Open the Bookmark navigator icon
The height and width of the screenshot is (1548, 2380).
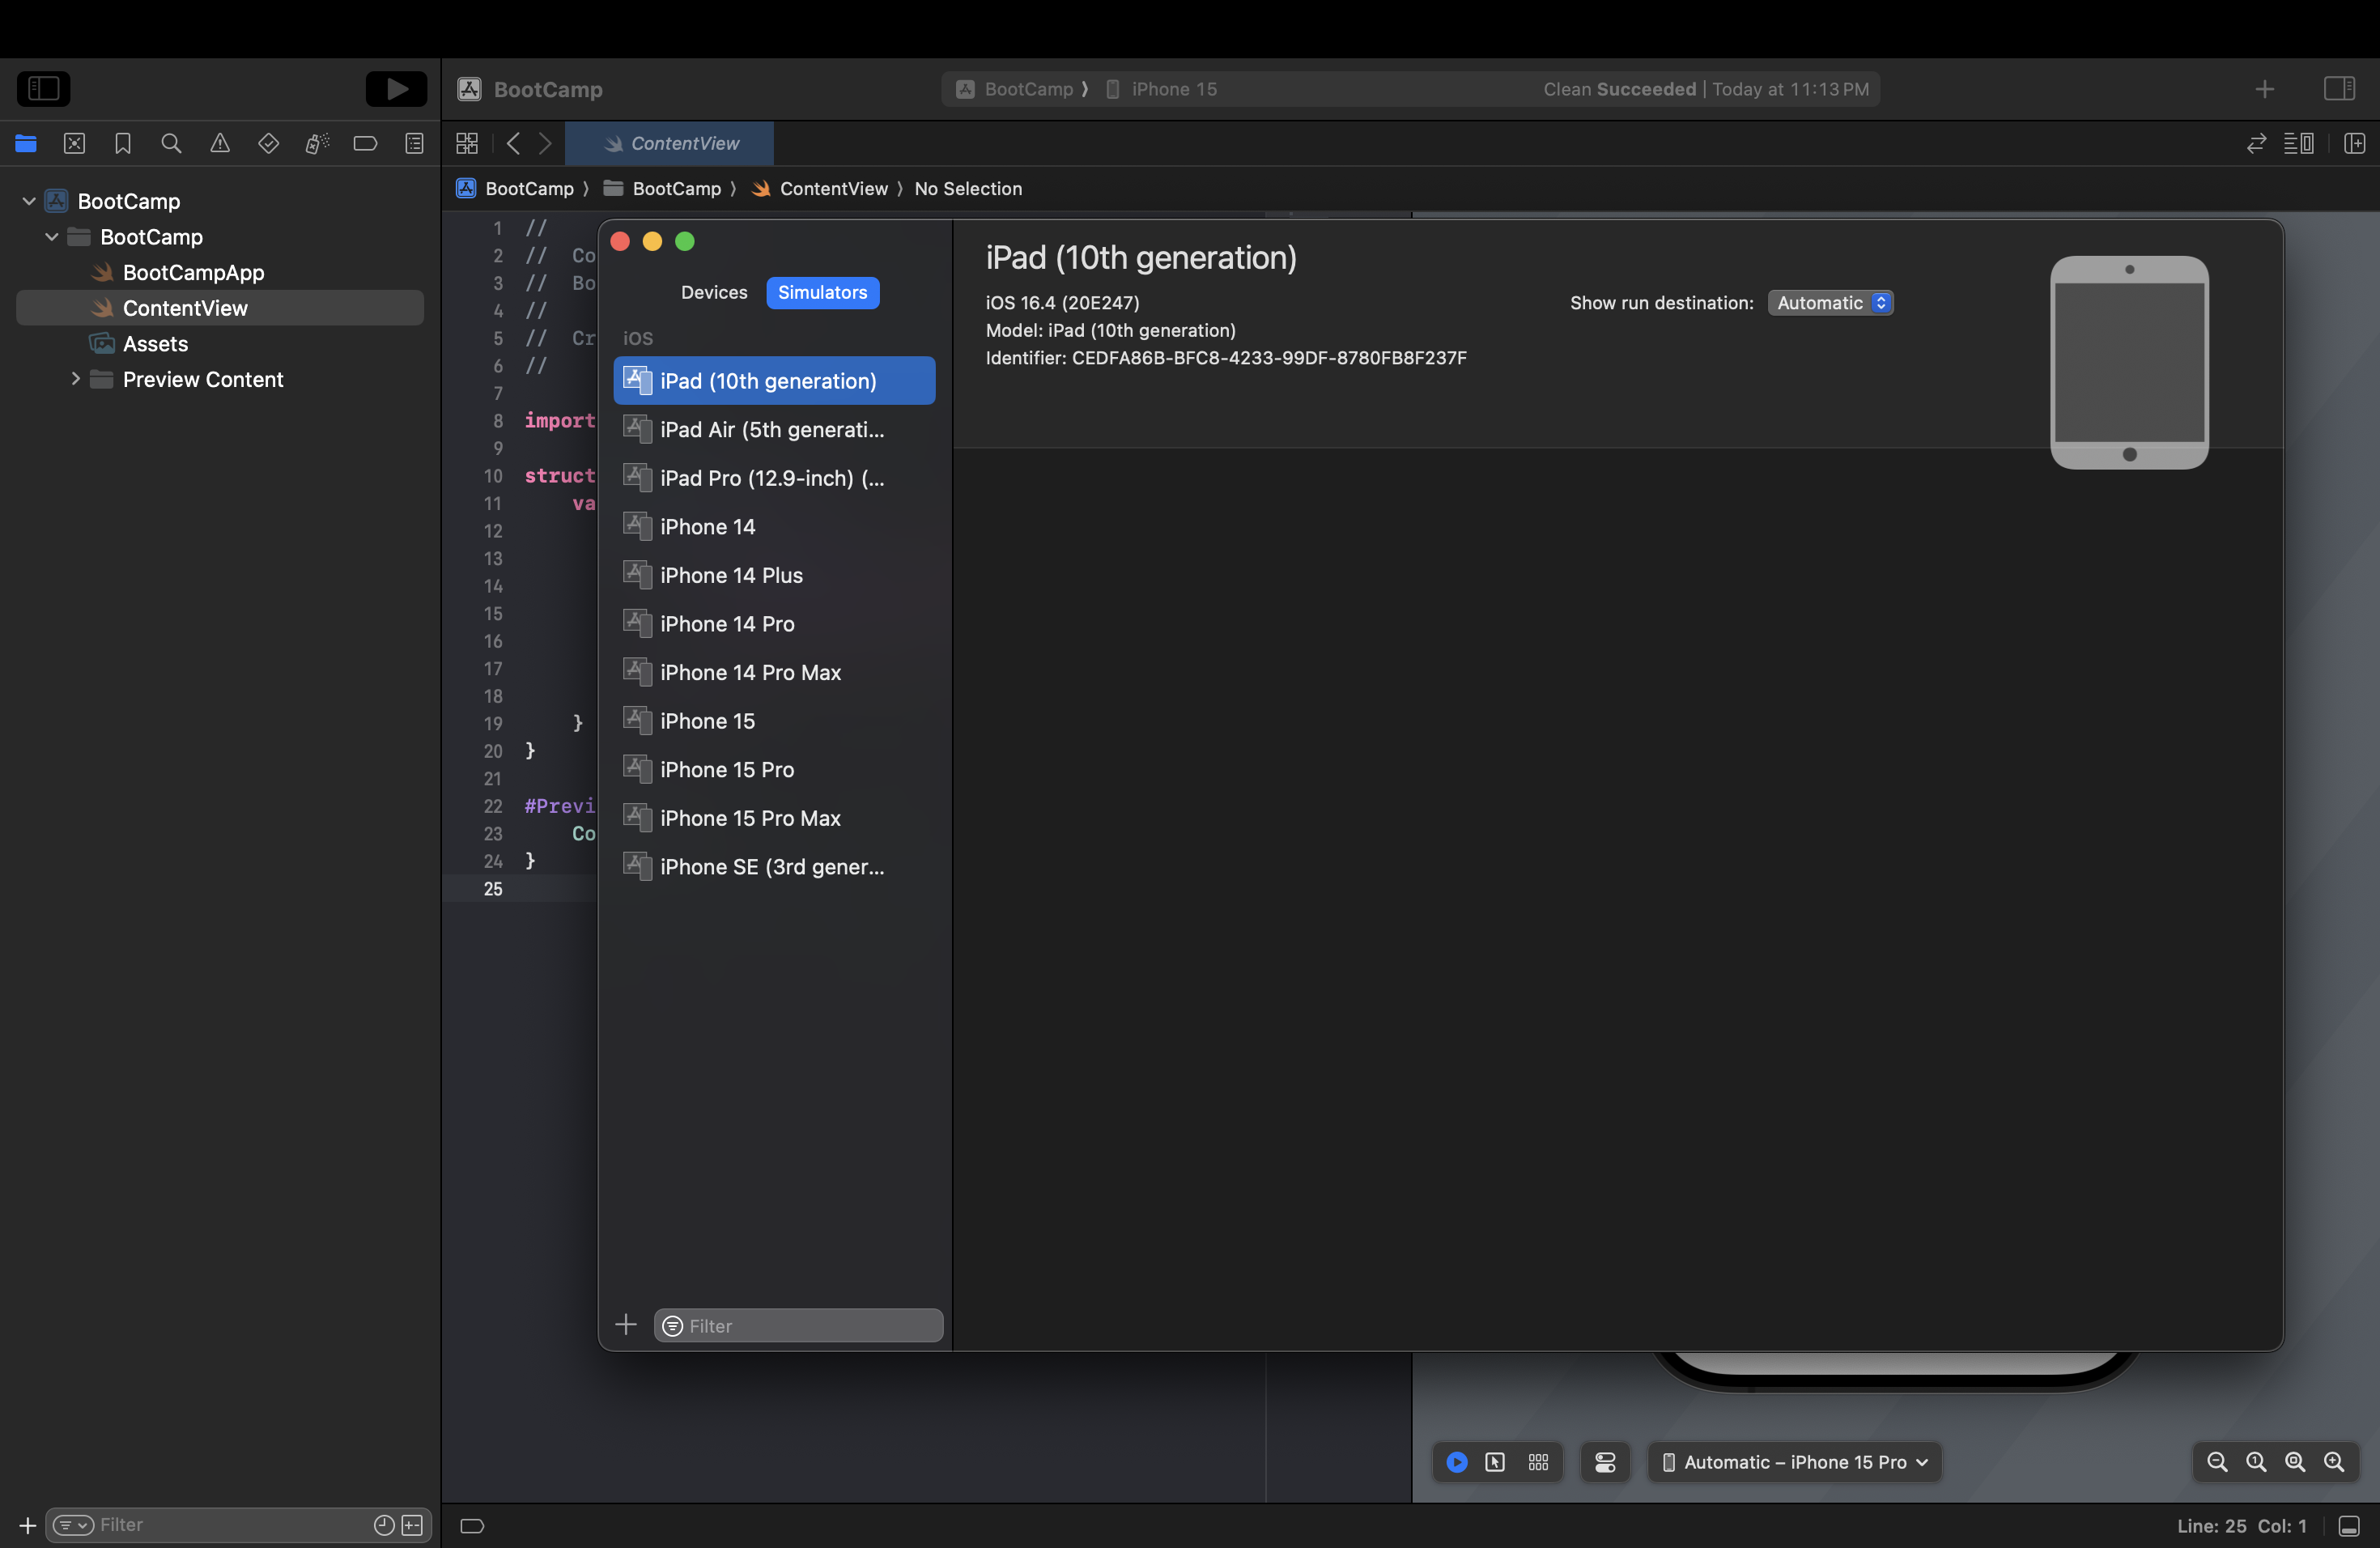(123, 144)
